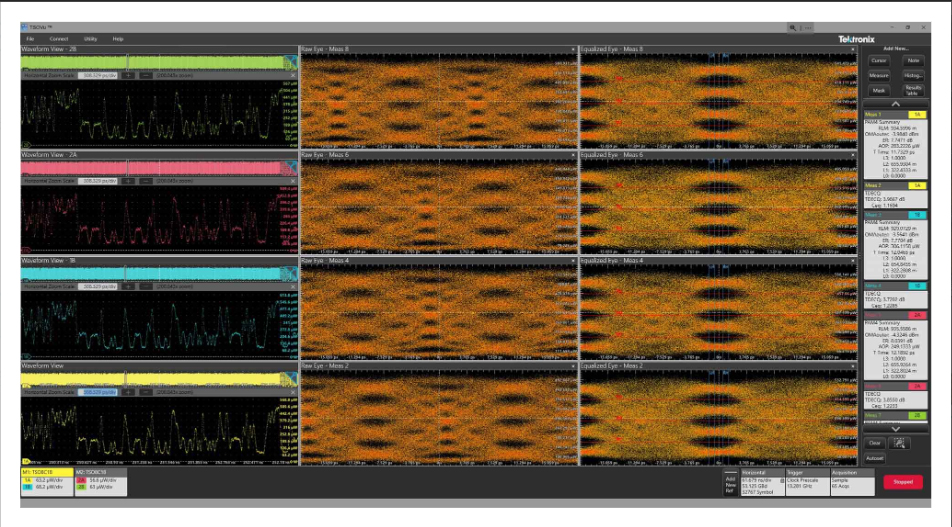Activate the zoom-box selection icon
Screen dimensions: 952x527
point(899,443)
